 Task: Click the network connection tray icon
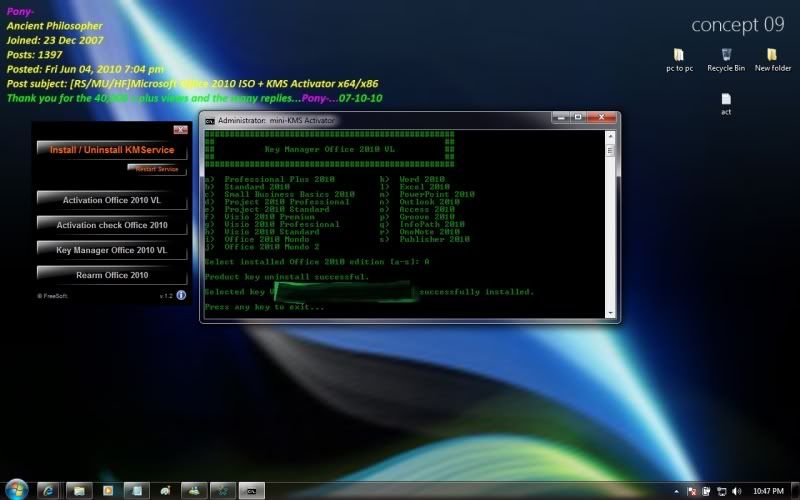pyautogui.click(x=721, y=491)
